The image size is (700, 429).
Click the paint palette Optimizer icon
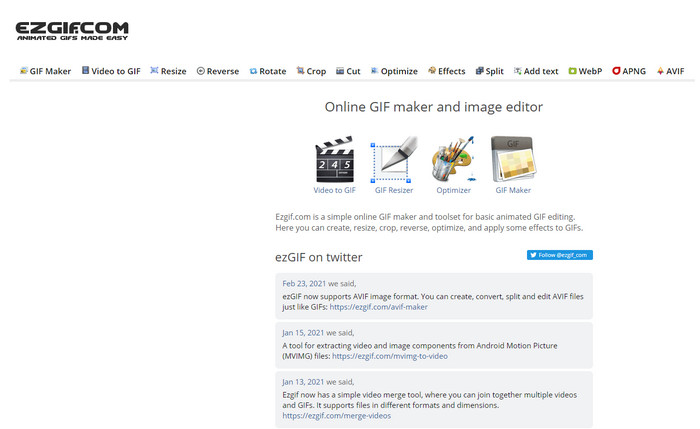point(453,159)
